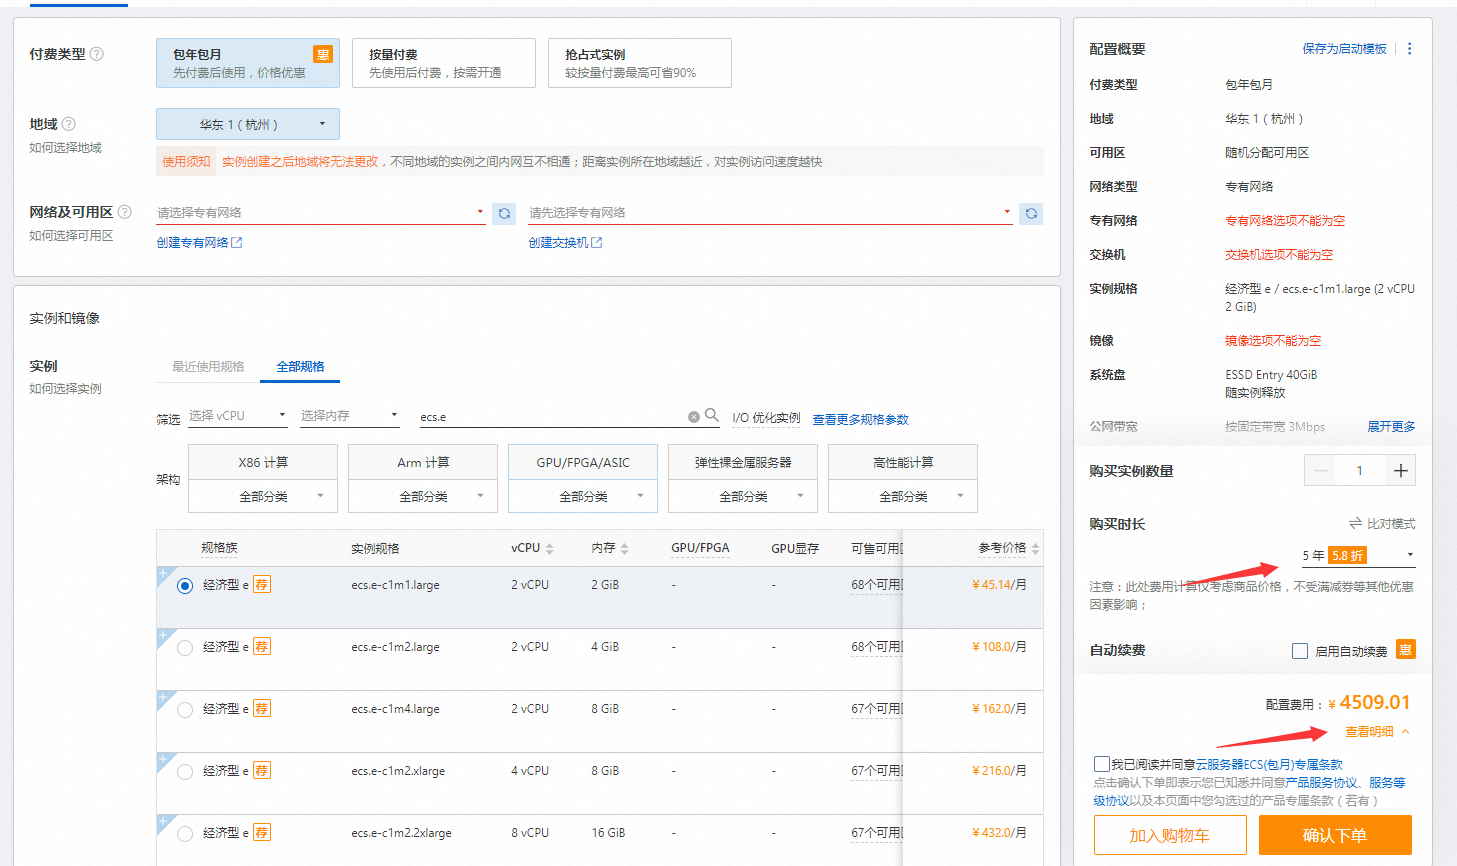Click the 购买实例数量 quantity field

coord(1360,471)
